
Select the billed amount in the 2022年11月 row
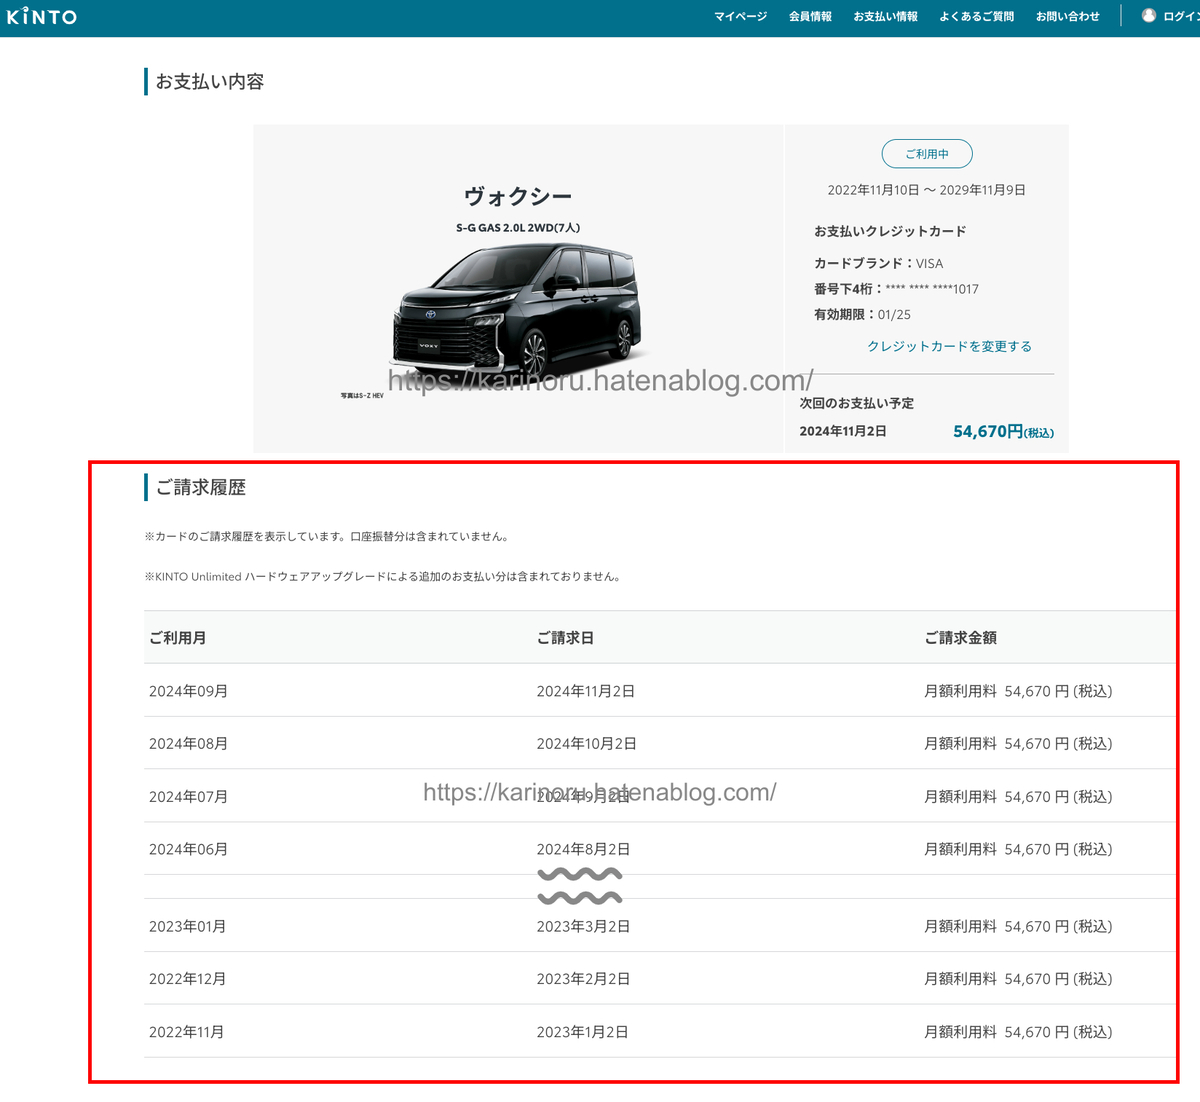pyautogui.click(x=1018, y=1032)
